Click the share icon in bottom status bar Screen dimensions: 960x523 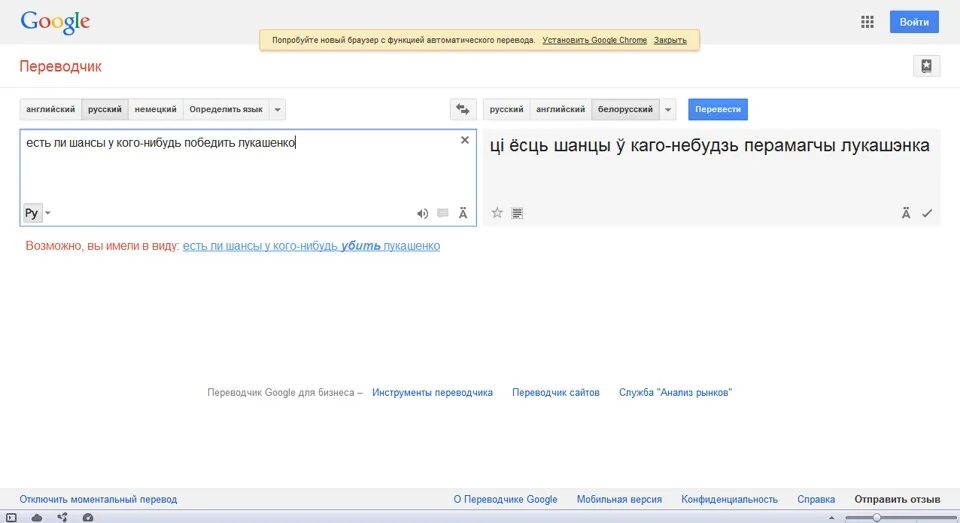click(62, 517)
